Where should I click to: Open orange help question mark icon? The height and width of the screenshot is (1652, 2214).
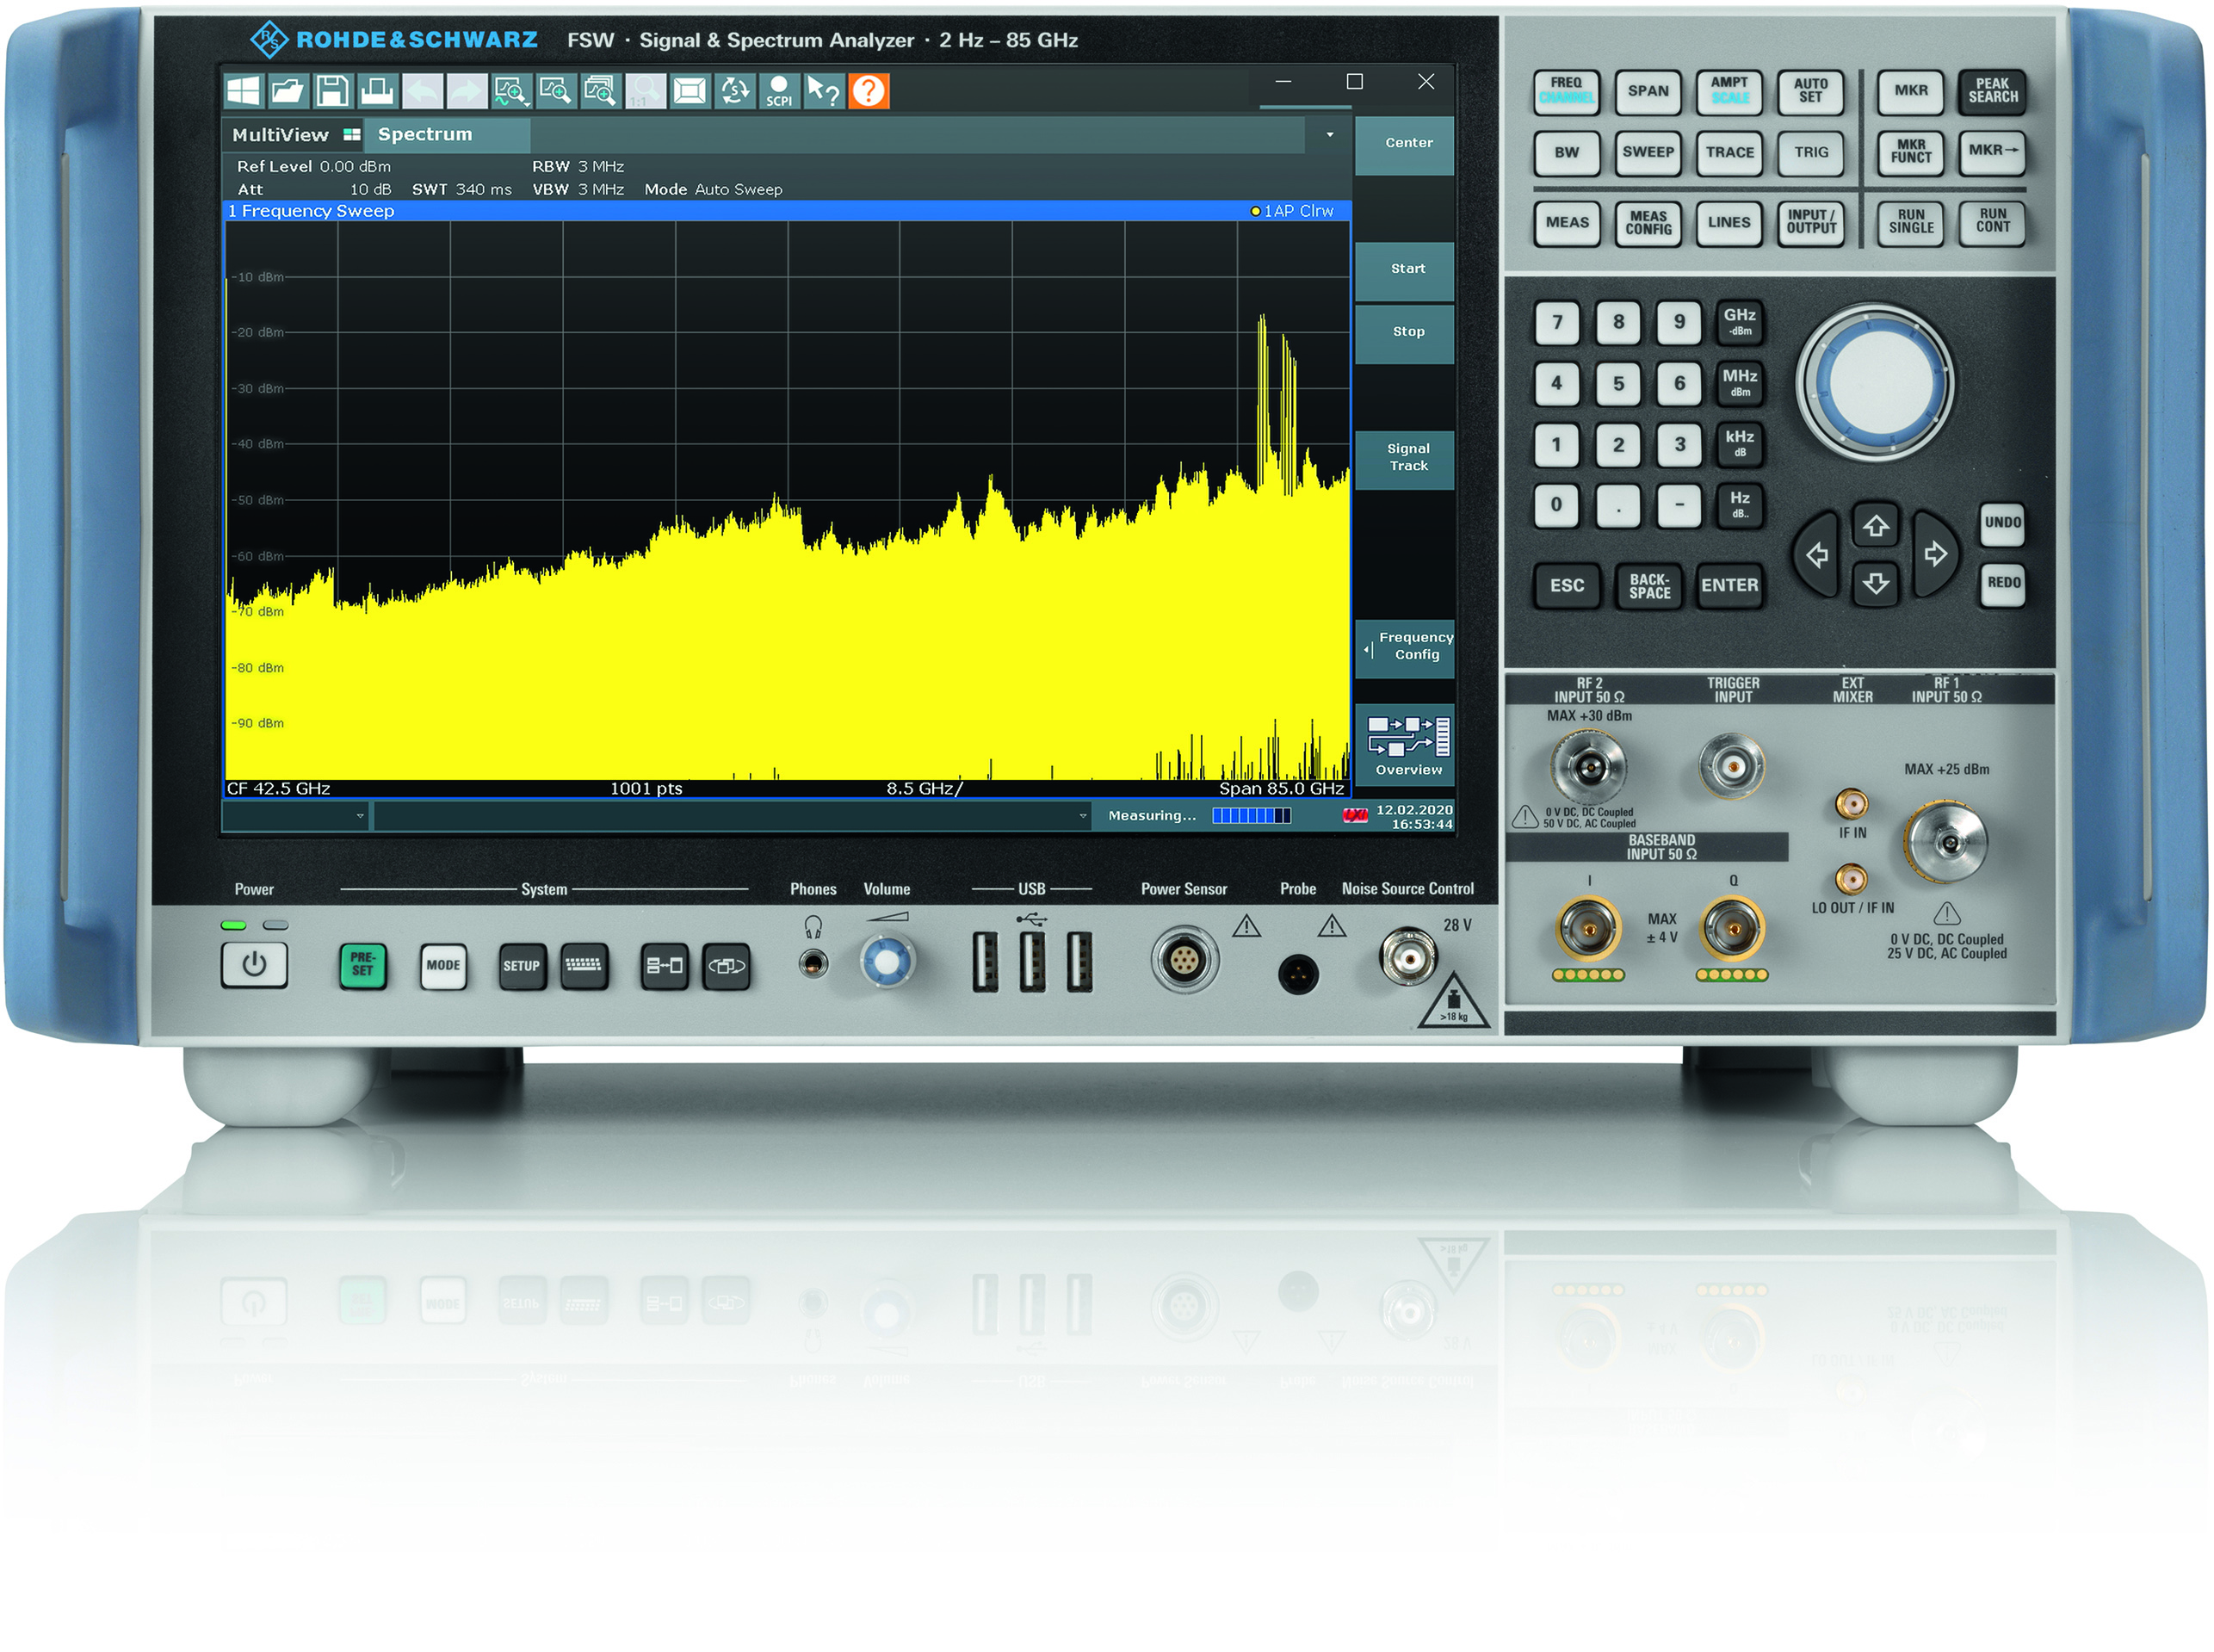[868, 91]
